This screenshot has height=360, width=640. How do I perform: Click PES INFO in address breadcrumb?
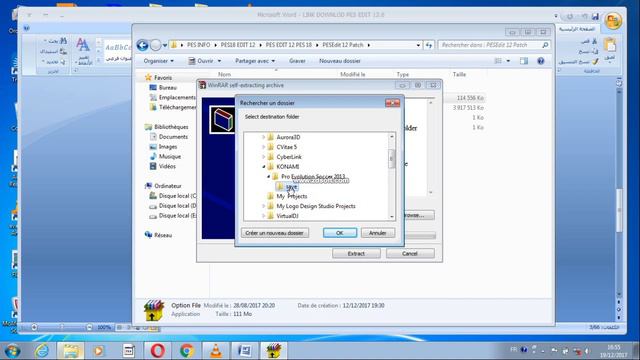coord(198,45)
